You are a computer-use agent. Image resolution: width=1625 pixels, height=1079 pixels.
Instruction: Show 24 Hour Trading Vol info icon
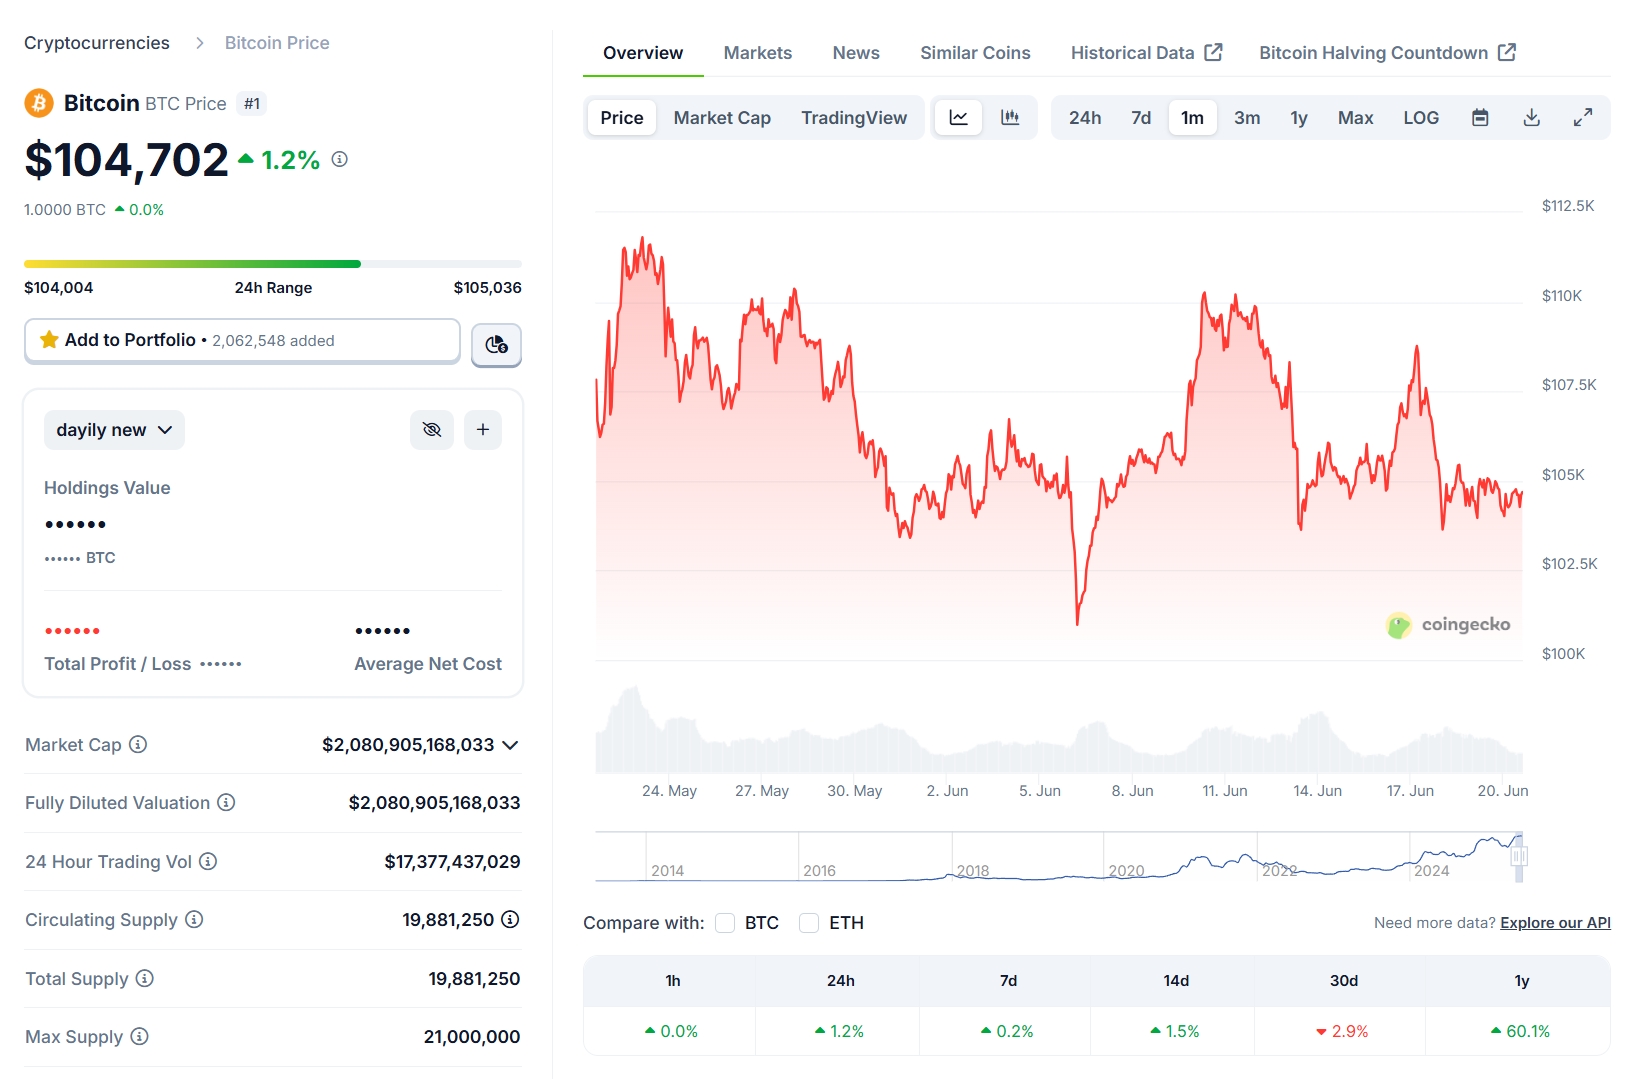(x=208, y=861)
